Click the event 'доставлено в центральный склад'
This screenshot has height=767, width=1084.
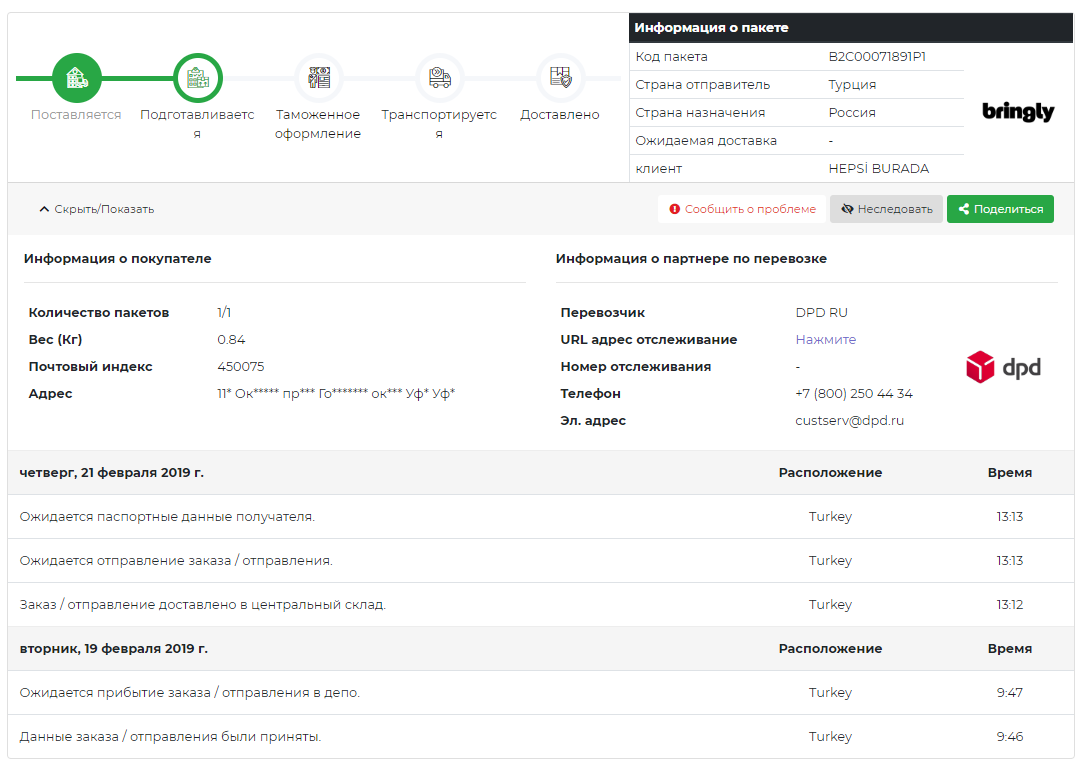[272, 604]
